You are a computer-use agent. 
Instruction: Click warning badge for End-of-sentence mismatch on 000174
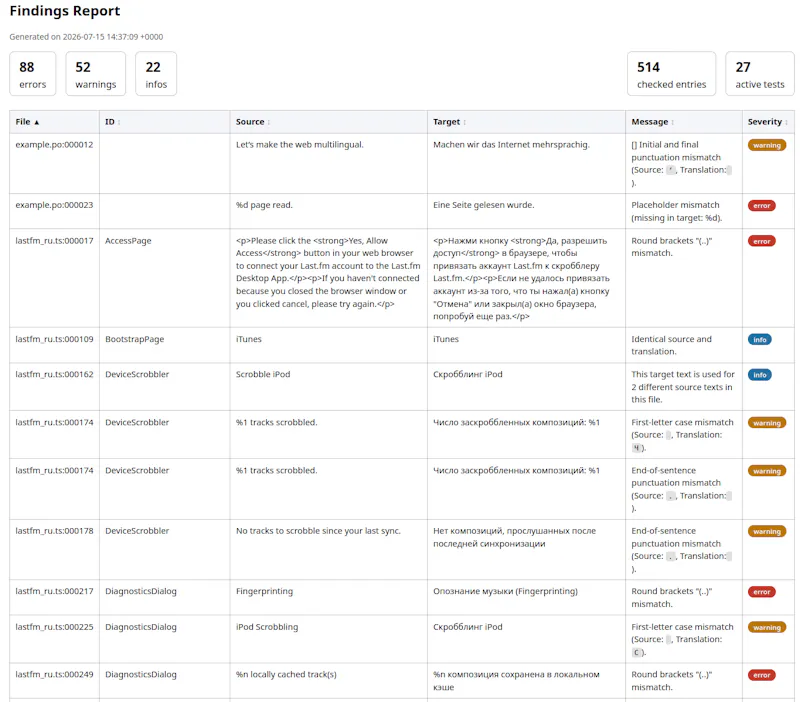tap(767, 471)
